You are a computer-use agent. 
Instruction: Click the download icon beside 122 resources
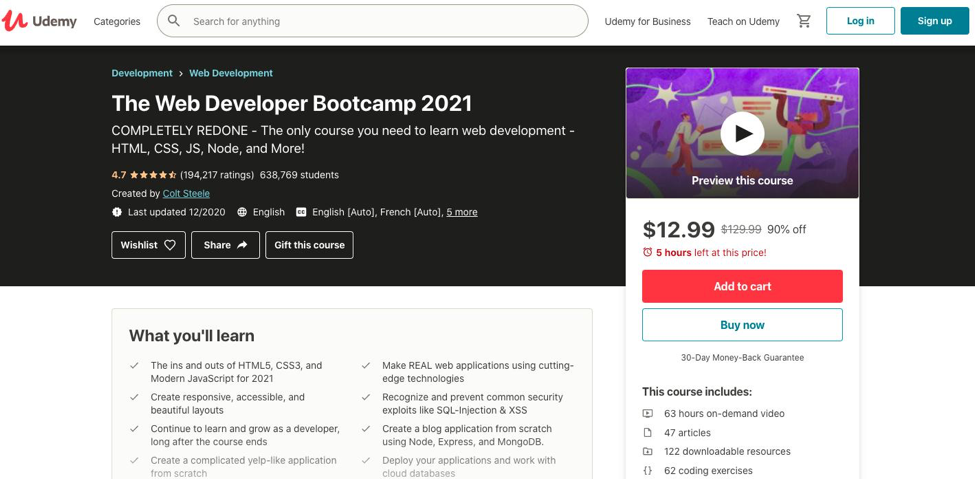click(x=648, y=452)
